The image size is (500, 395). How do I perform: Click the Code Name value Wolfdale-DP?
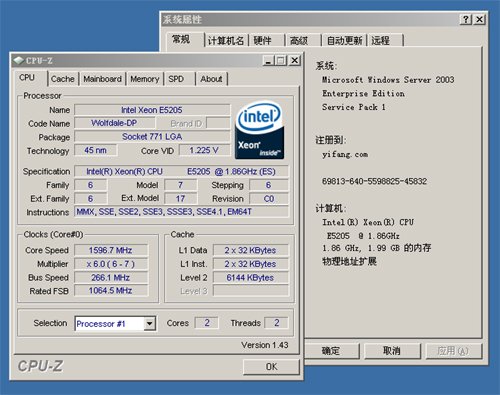[114, 123]
